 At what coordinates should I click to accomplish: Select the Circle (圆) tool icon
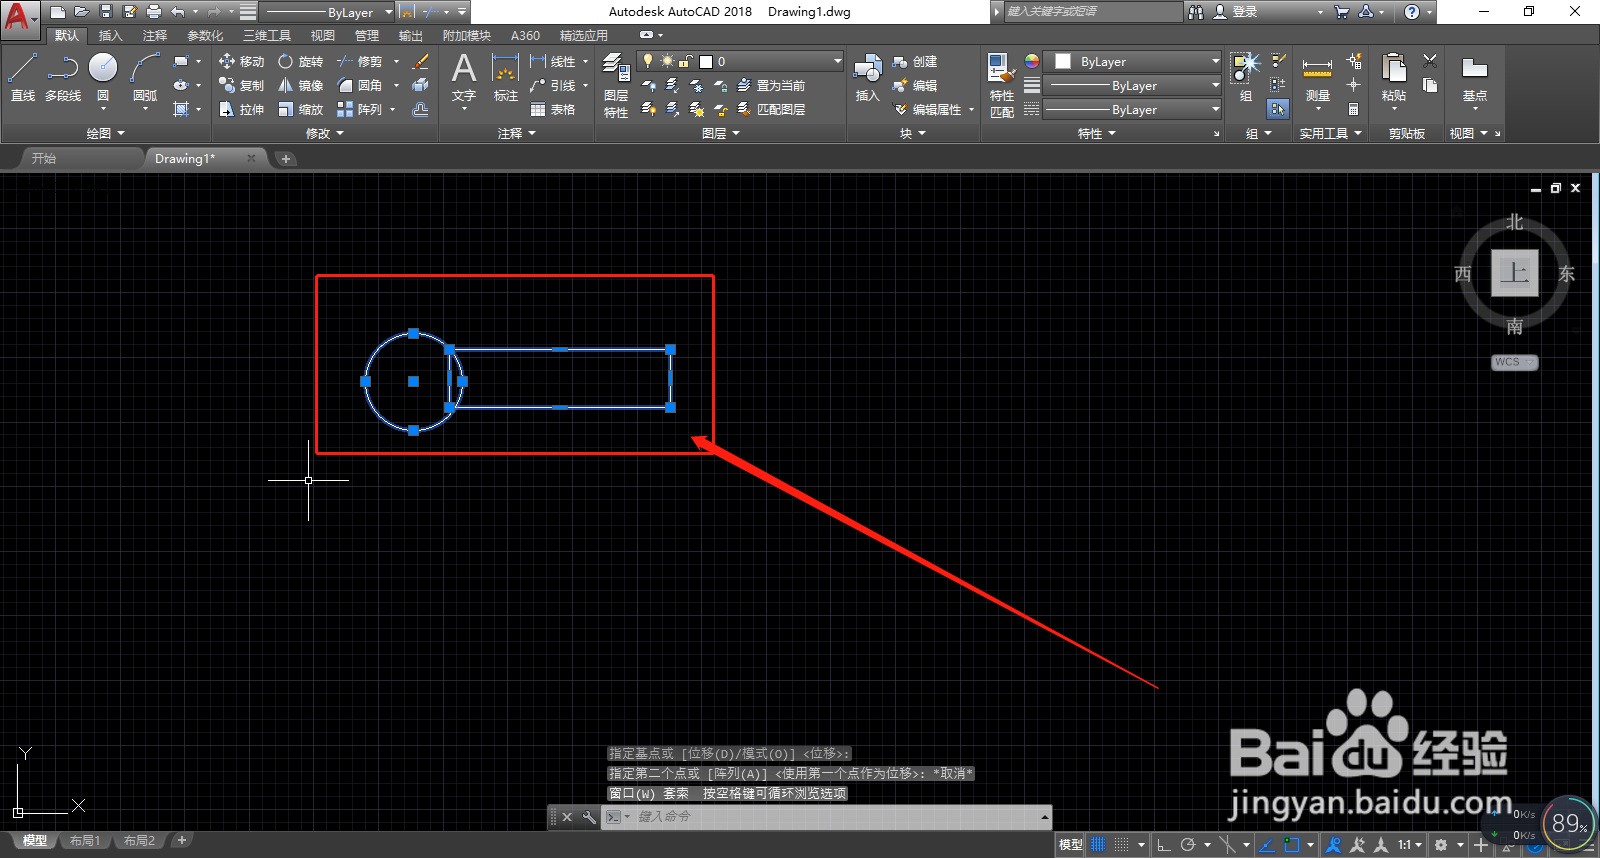pos(103,68)
